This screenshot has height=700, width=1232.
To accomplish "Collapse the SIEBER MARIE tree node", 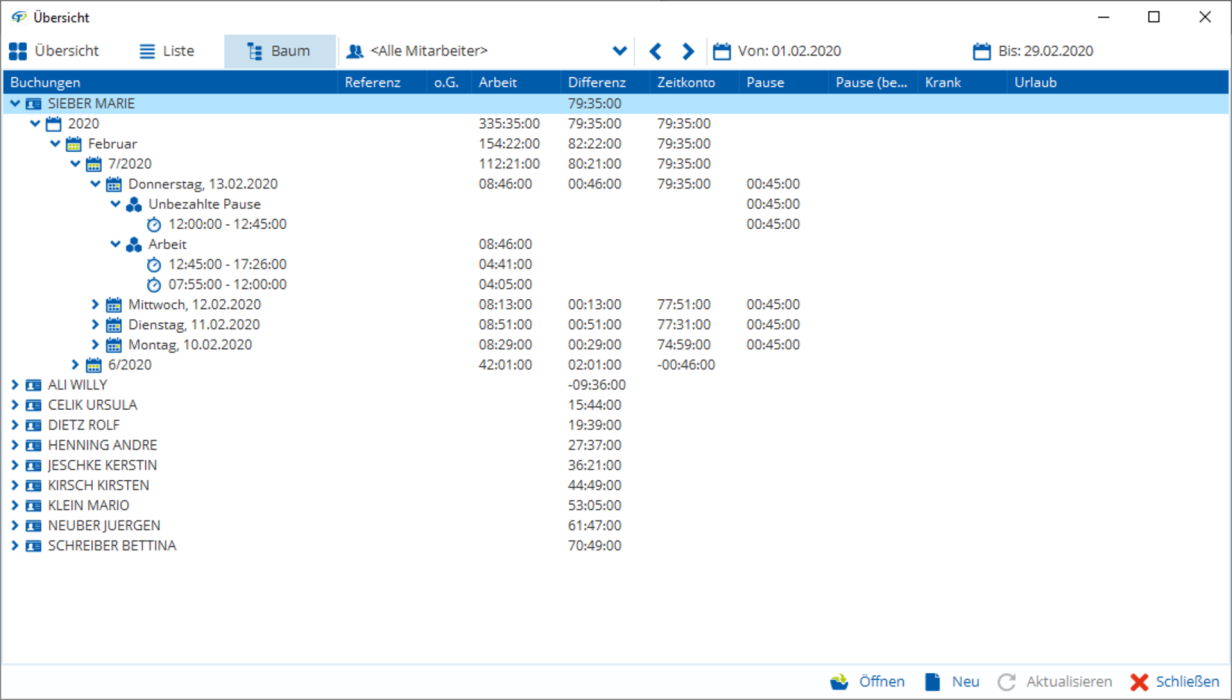I will [x=15, y=103].
